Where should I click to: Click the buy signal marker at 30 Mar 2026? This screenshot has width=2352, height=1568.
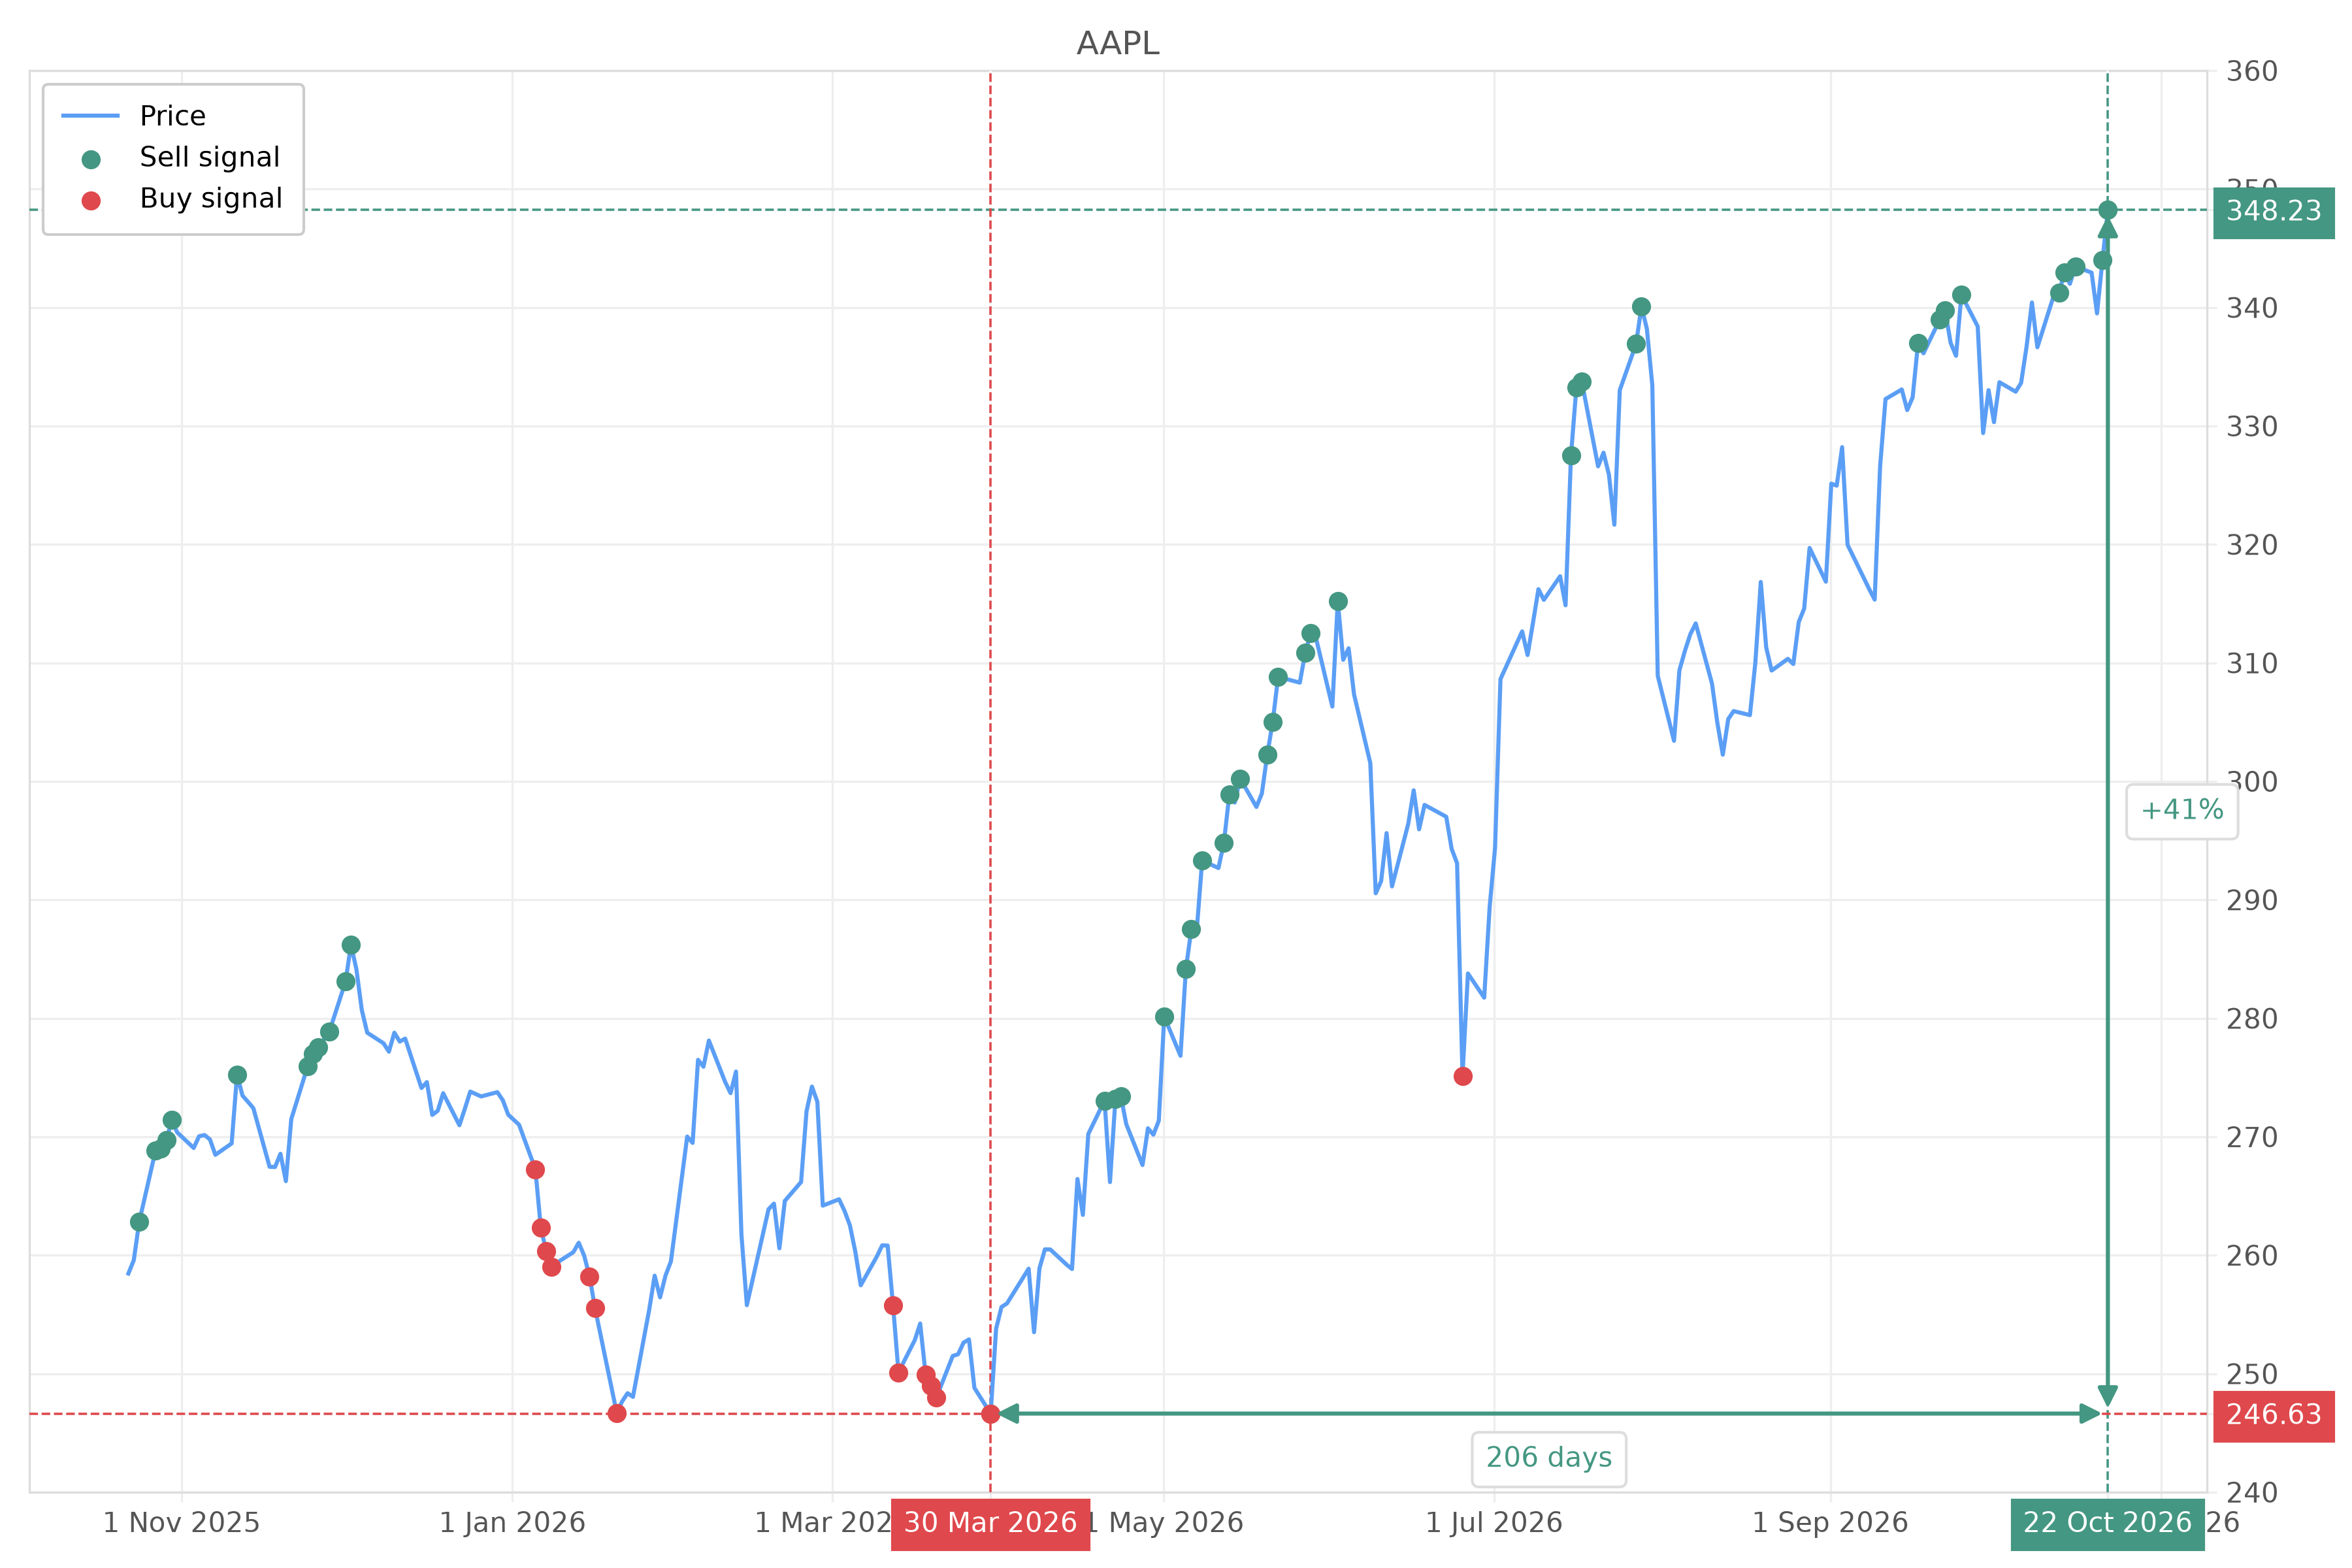pyautogui.click(x=990, y=1414)
